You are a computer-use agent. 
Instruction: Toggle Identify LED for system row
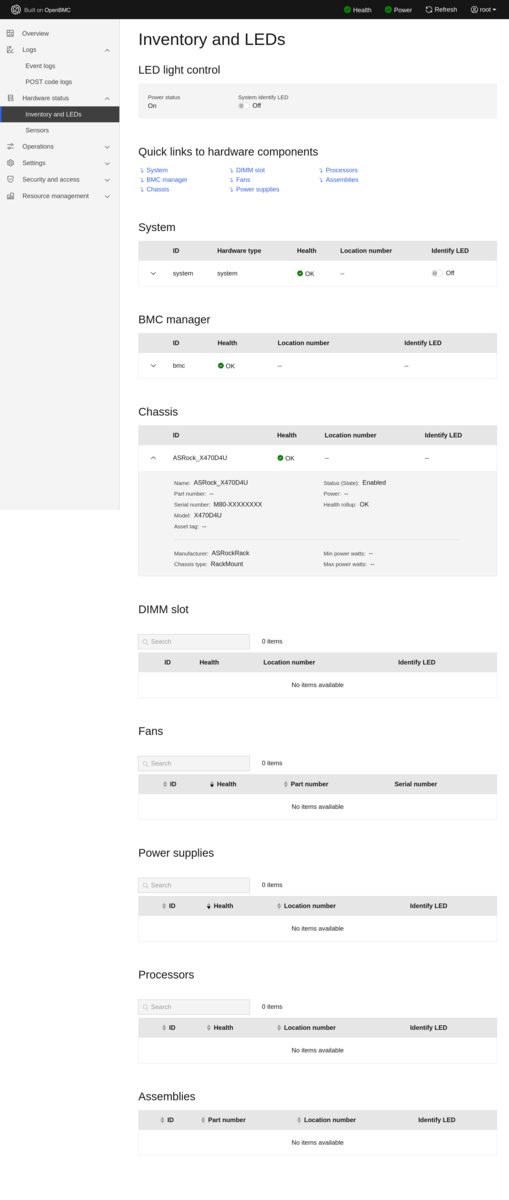[437, 273]
